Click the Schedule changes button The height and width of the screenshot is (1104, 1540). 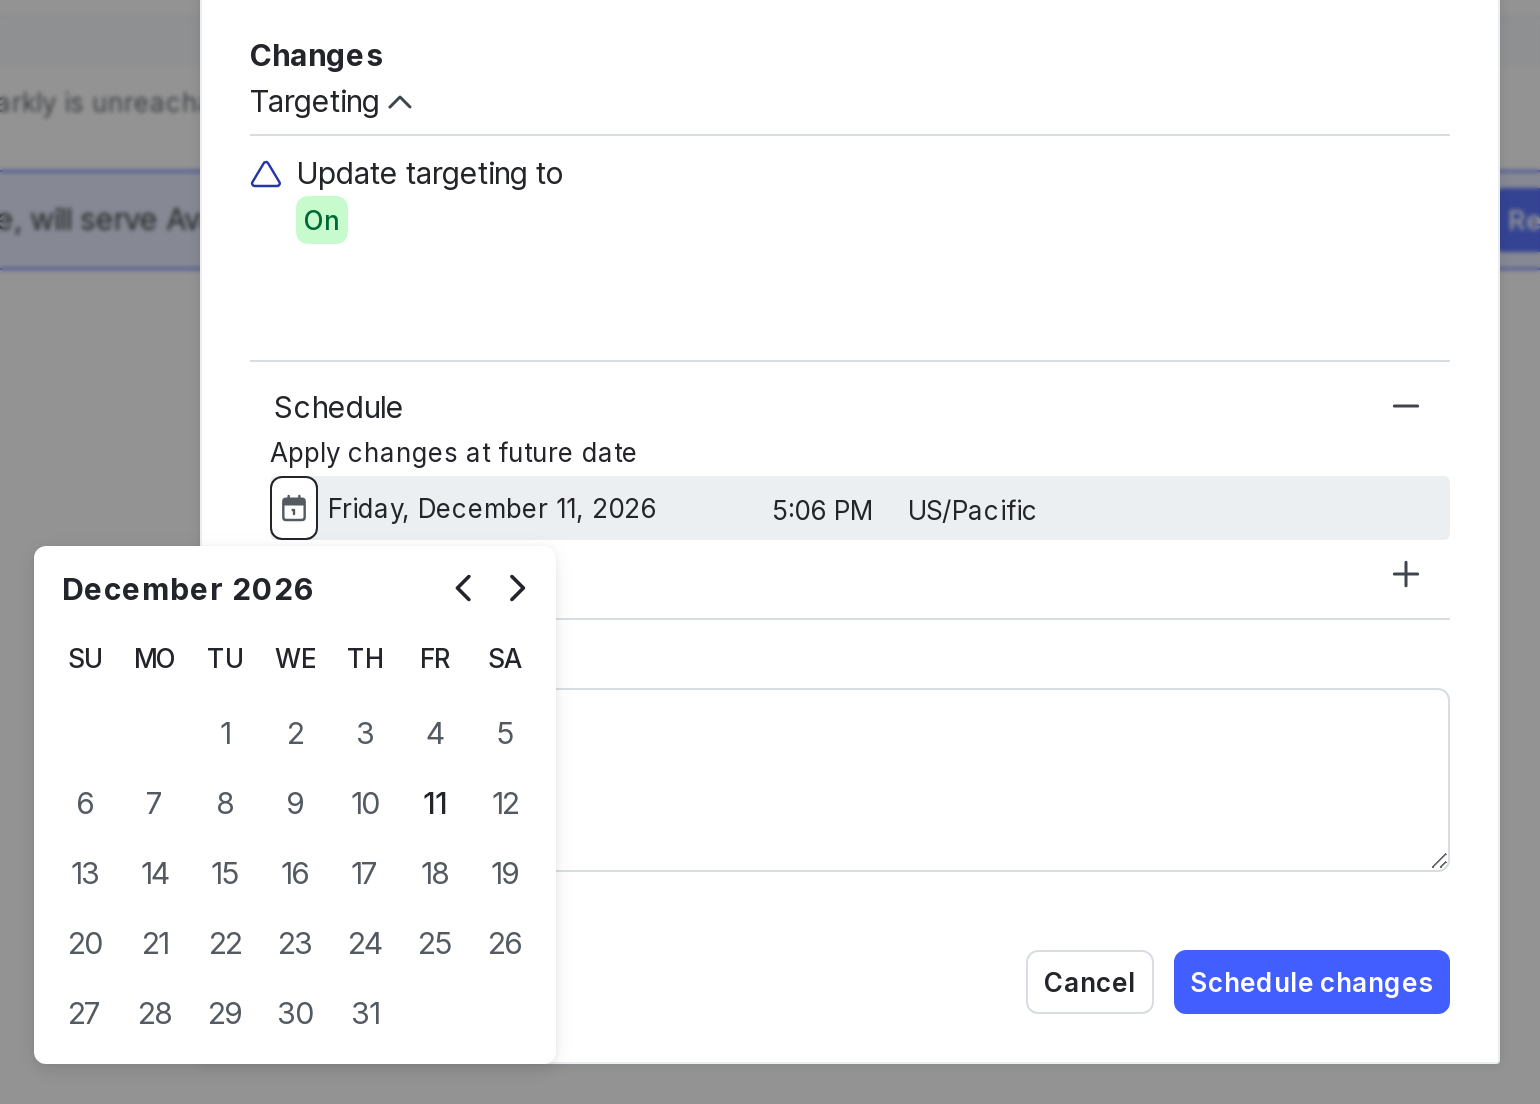click(1312, 982)
